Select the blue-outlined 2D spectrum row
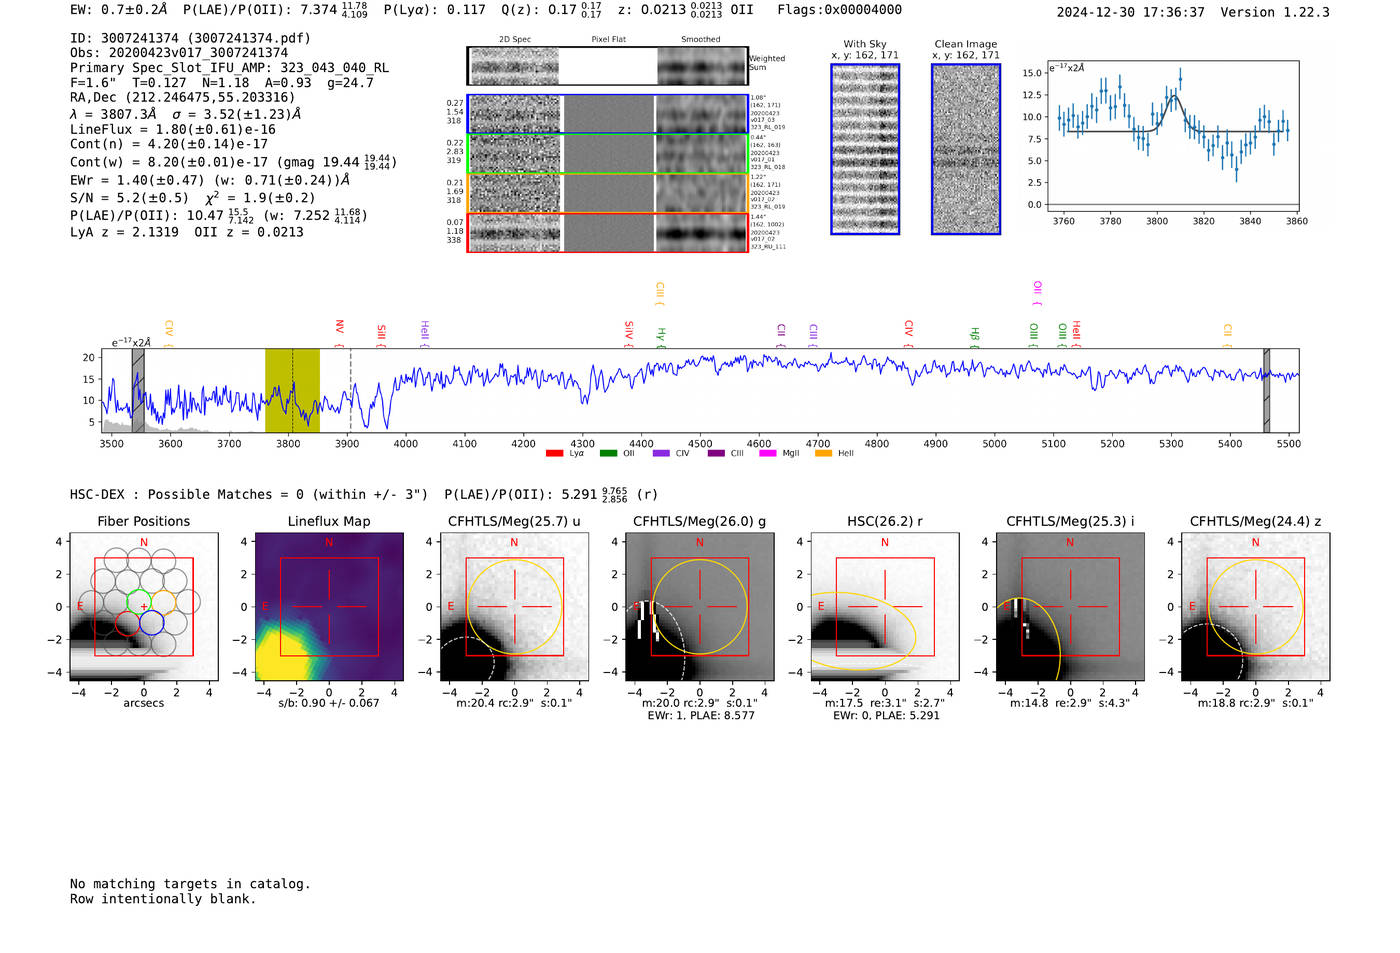This screenshot has width=1400, height=953. [x=608, y=114]
